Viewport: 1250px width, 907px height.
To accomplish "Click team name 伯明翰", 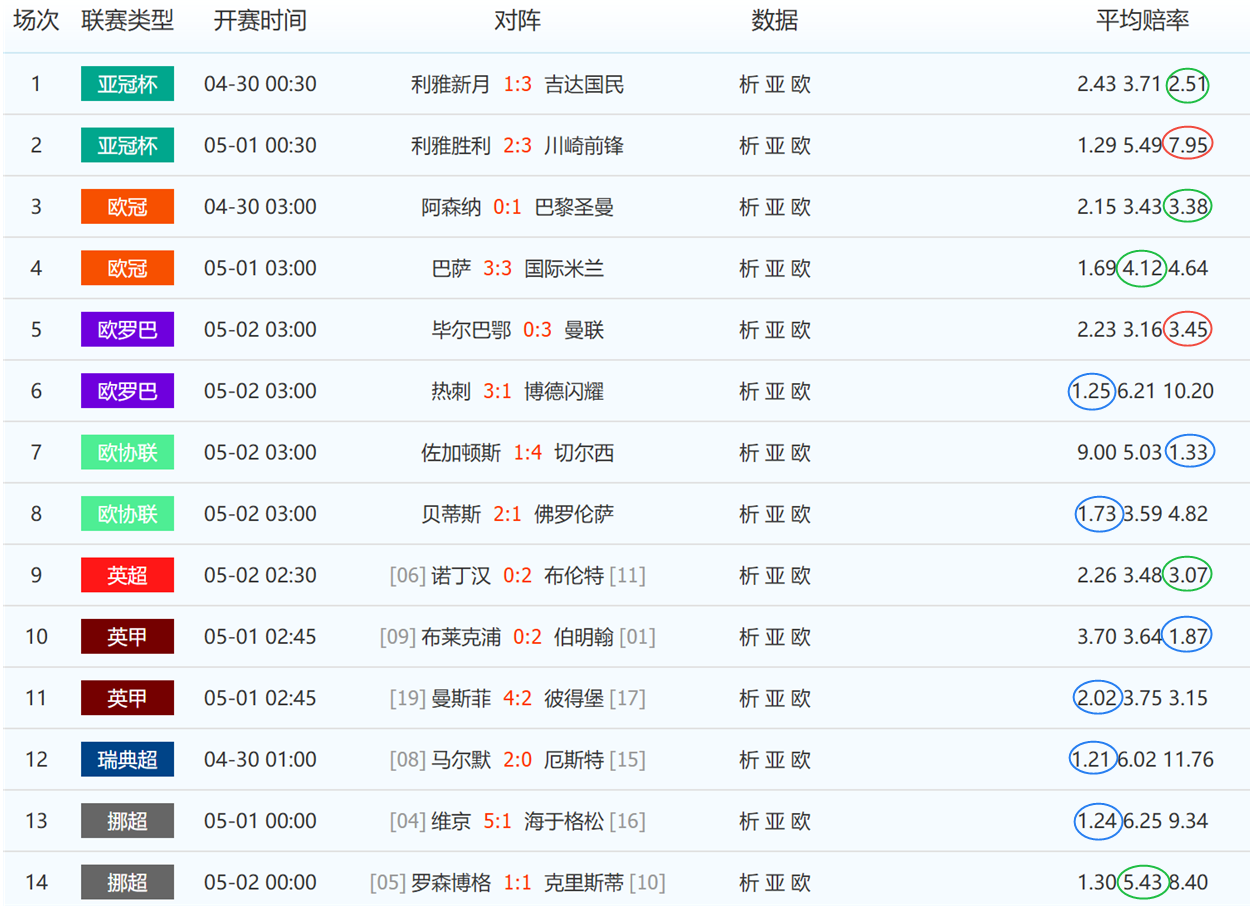I will click(584, 637).
